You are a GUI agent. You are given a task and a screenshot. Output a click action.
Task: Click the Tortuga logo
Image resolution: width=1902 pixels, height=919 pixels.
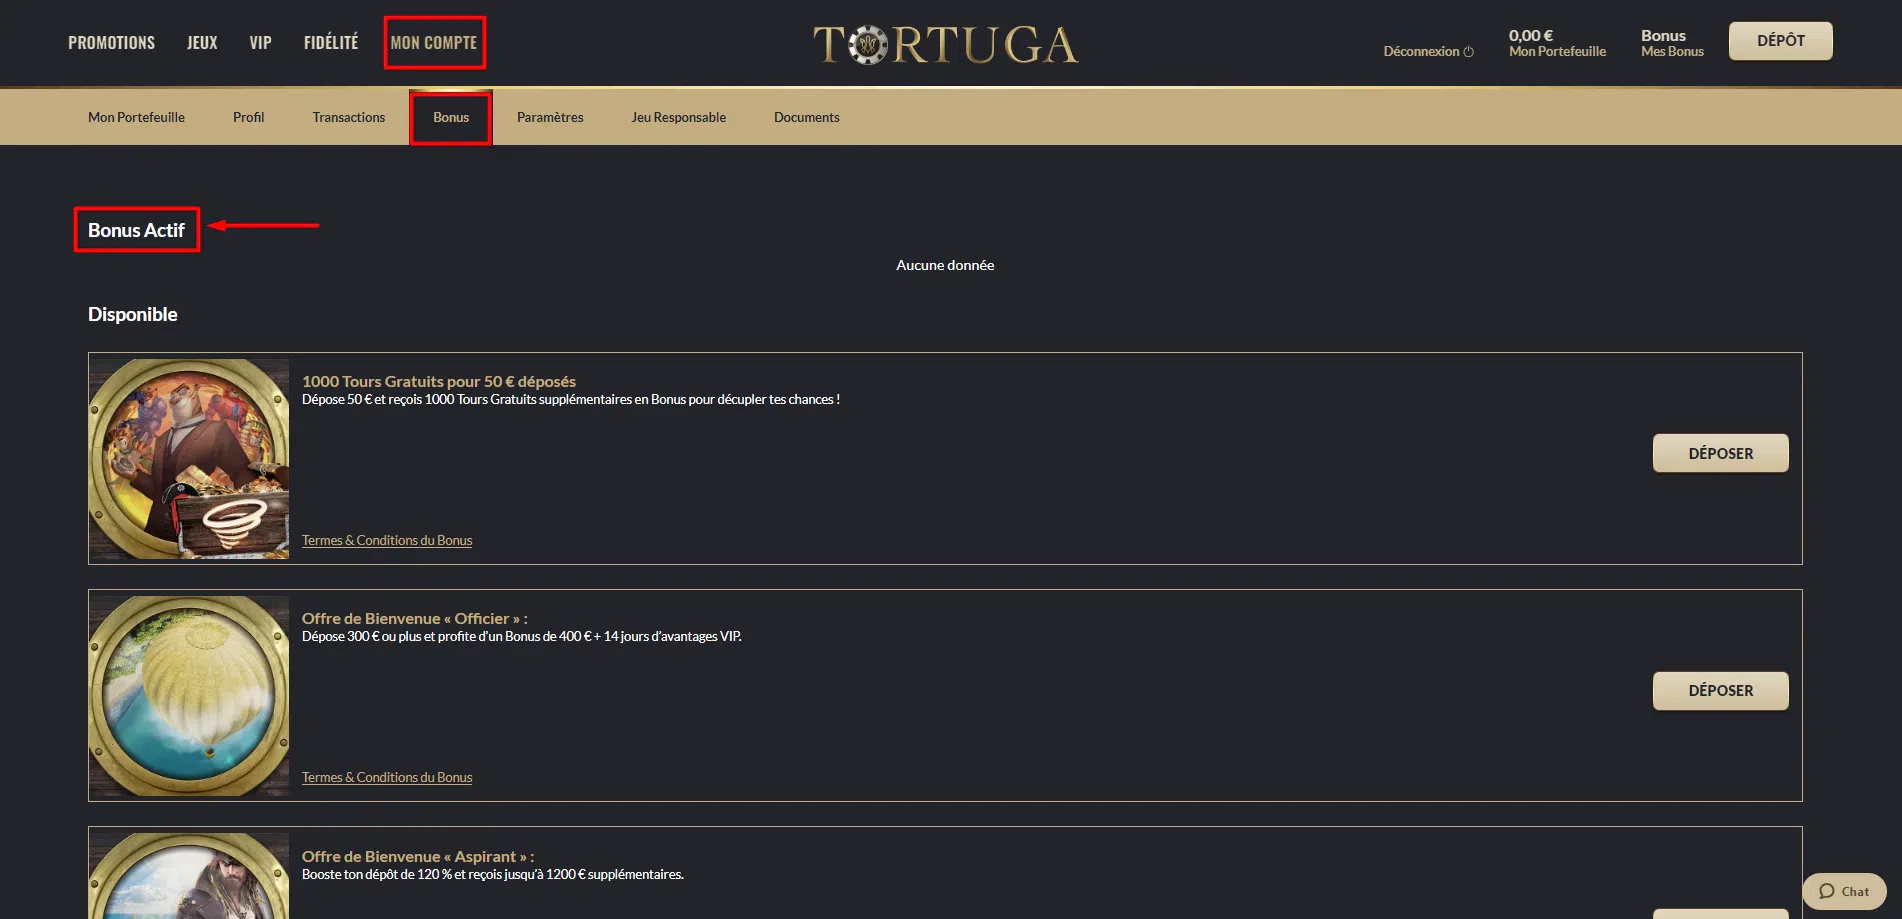click(x=945, y=44)
